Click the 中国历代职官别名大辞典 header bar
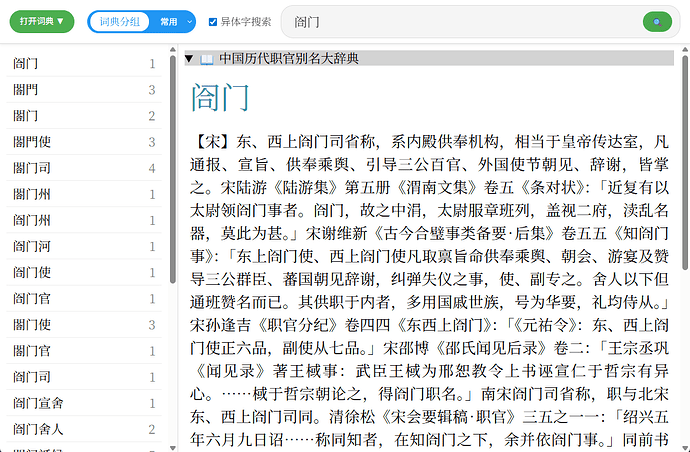690x452 pixels. [429, 59]
